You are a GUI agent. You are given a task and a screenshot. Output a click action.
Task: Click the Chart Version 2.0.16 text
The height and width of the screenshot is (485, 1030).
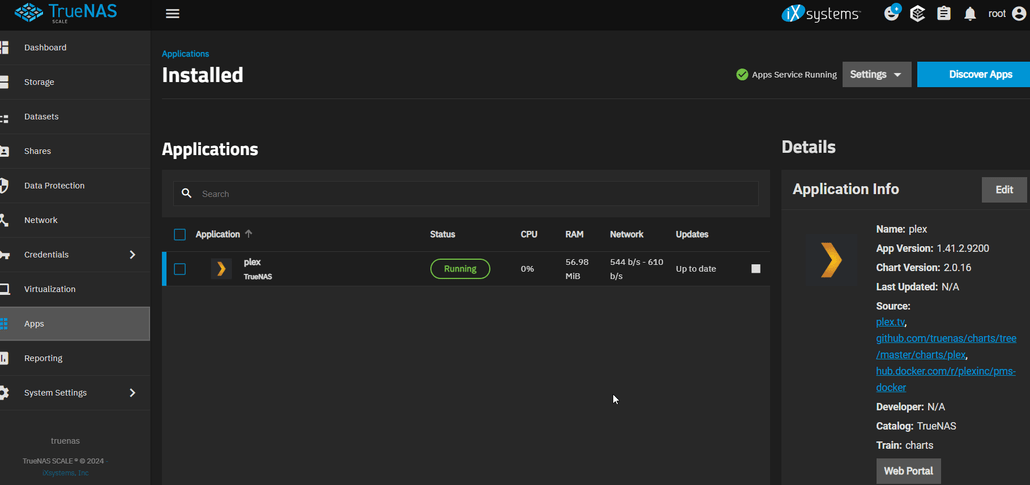pos(922,267)
